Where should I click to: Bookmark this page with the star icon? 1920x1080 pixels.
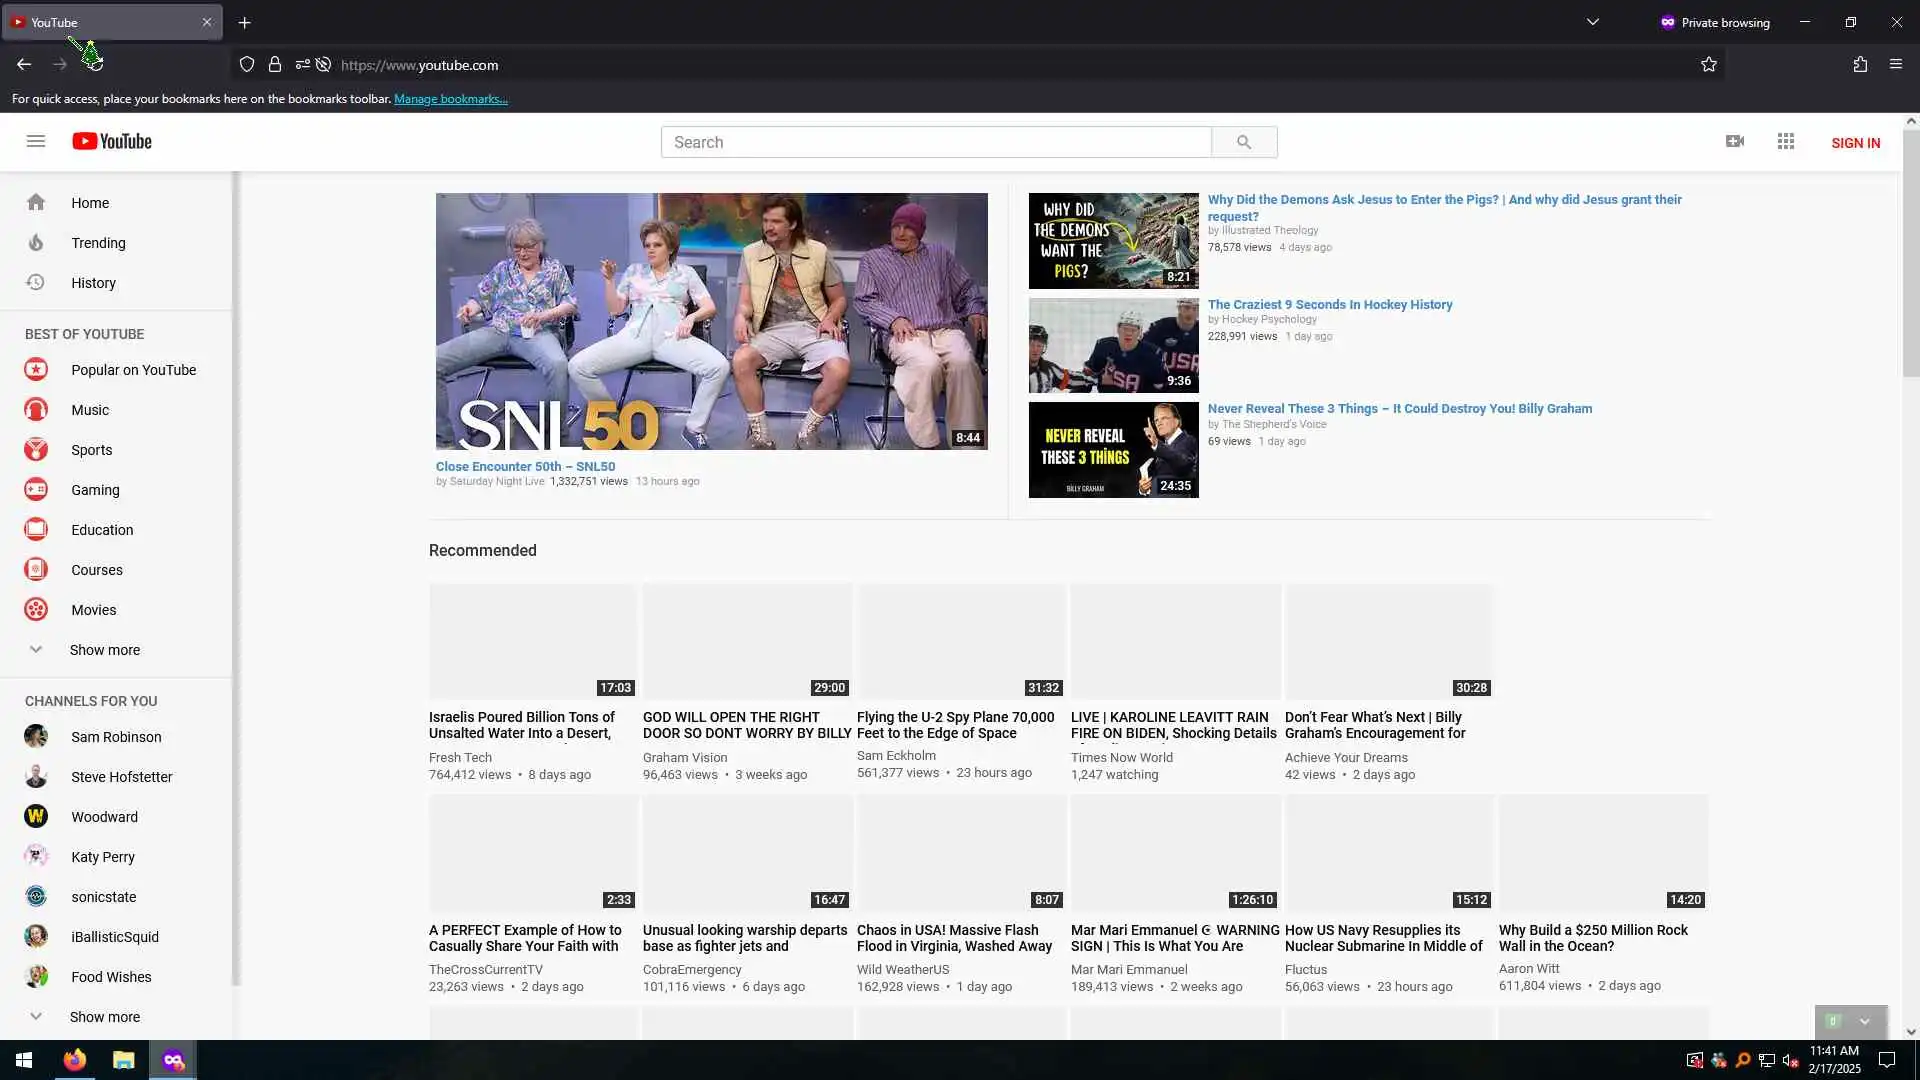coord(1709,65)
